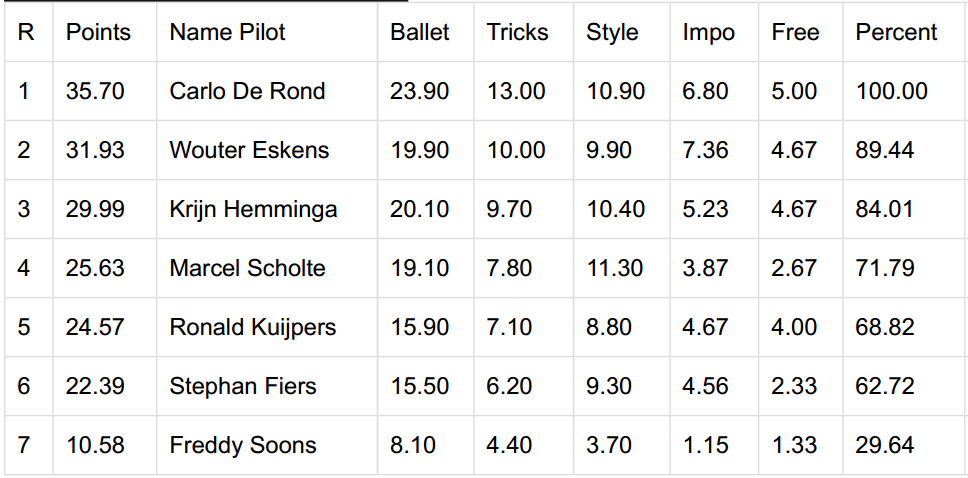968x478 pixels.
Task: Click the Name Pilot column header
Action: coord(267,32)
